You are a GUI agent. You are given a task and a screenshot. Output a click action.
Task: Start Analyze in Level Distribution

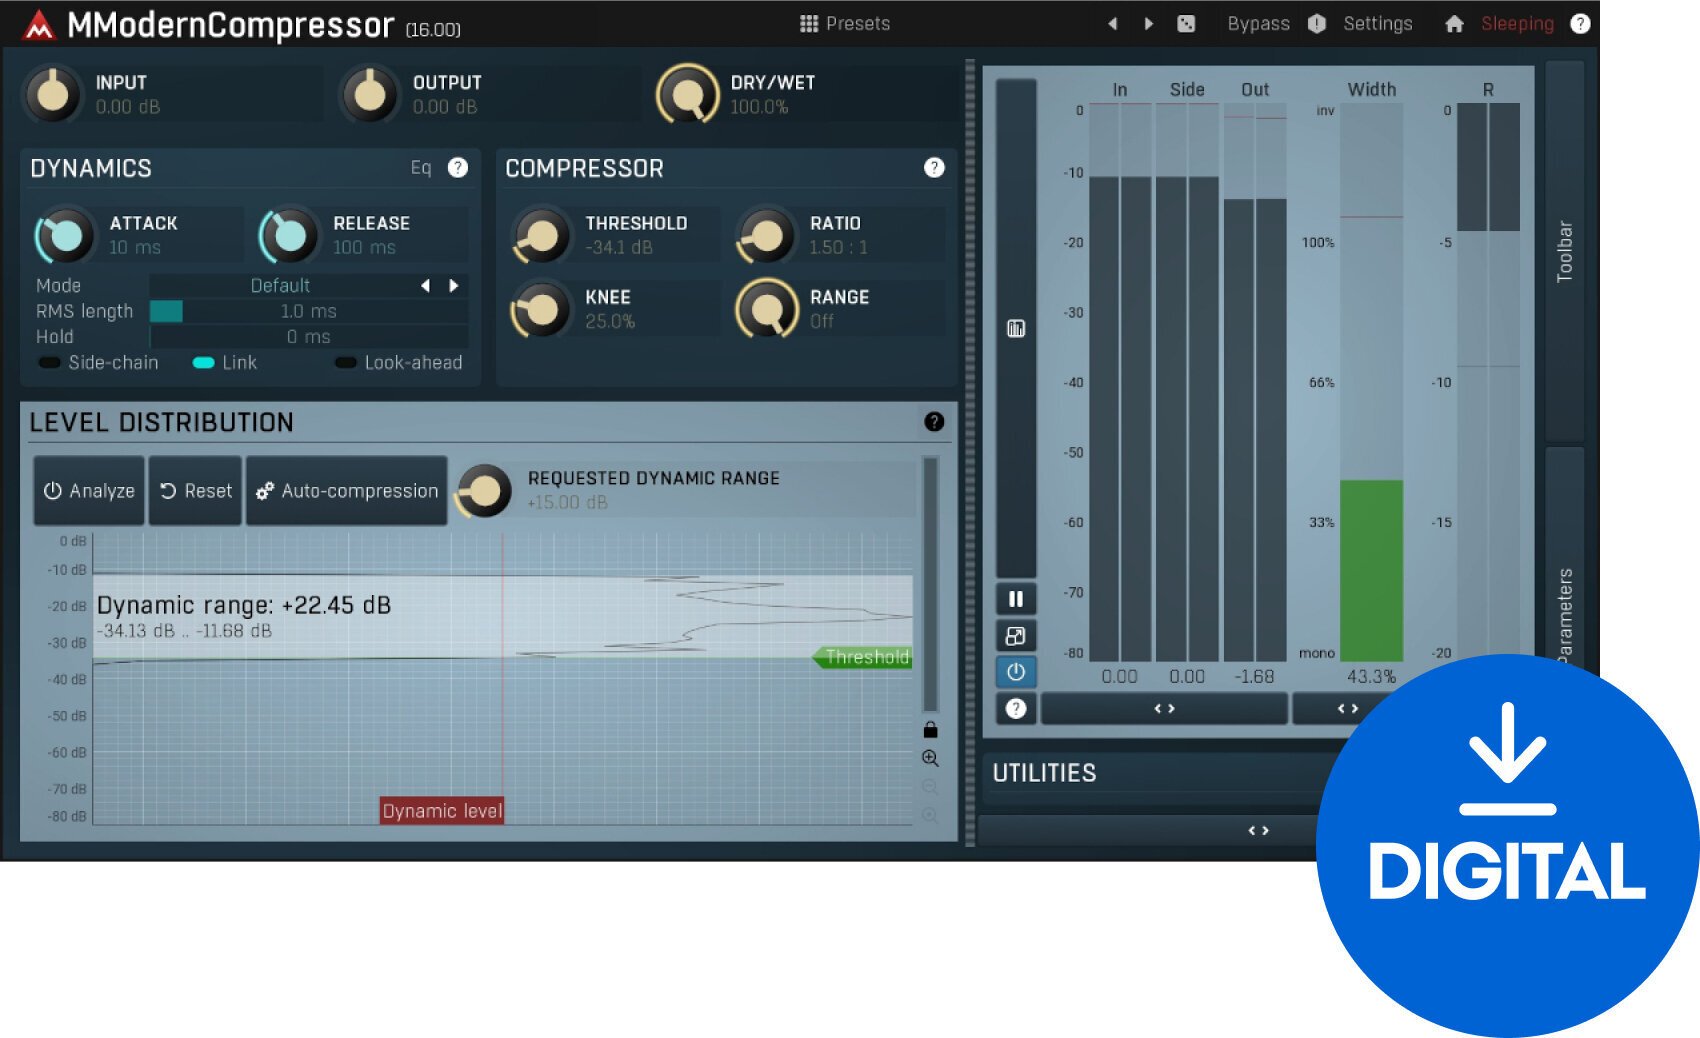[88, 490]
